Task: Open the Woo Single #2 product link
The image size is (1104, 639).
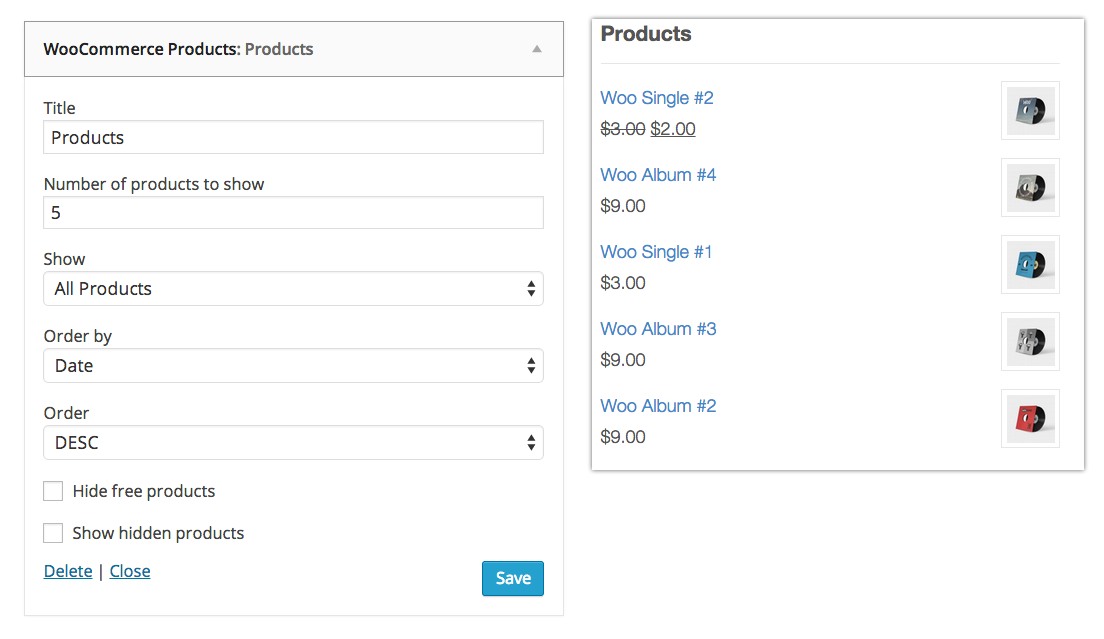Action: (x=657, y=97)
